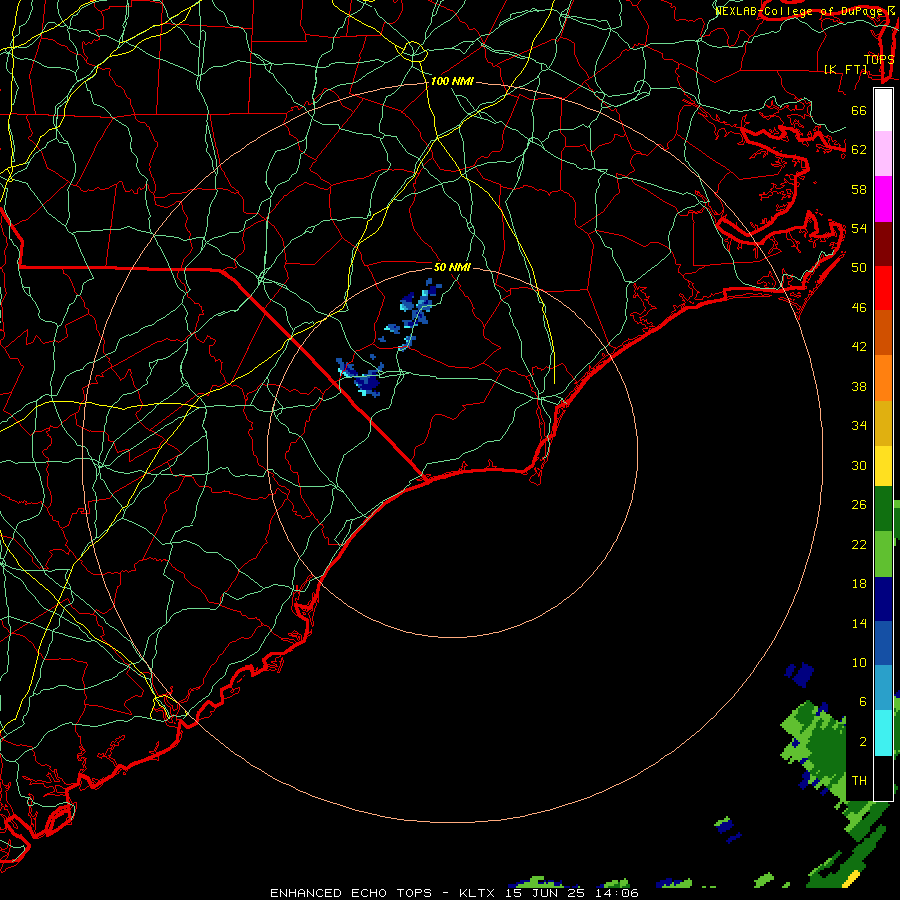Image resolution: width=900 pixels, height=900 pixels.
Task: Click the "50" legend value
Action: (x=859, y=268)
